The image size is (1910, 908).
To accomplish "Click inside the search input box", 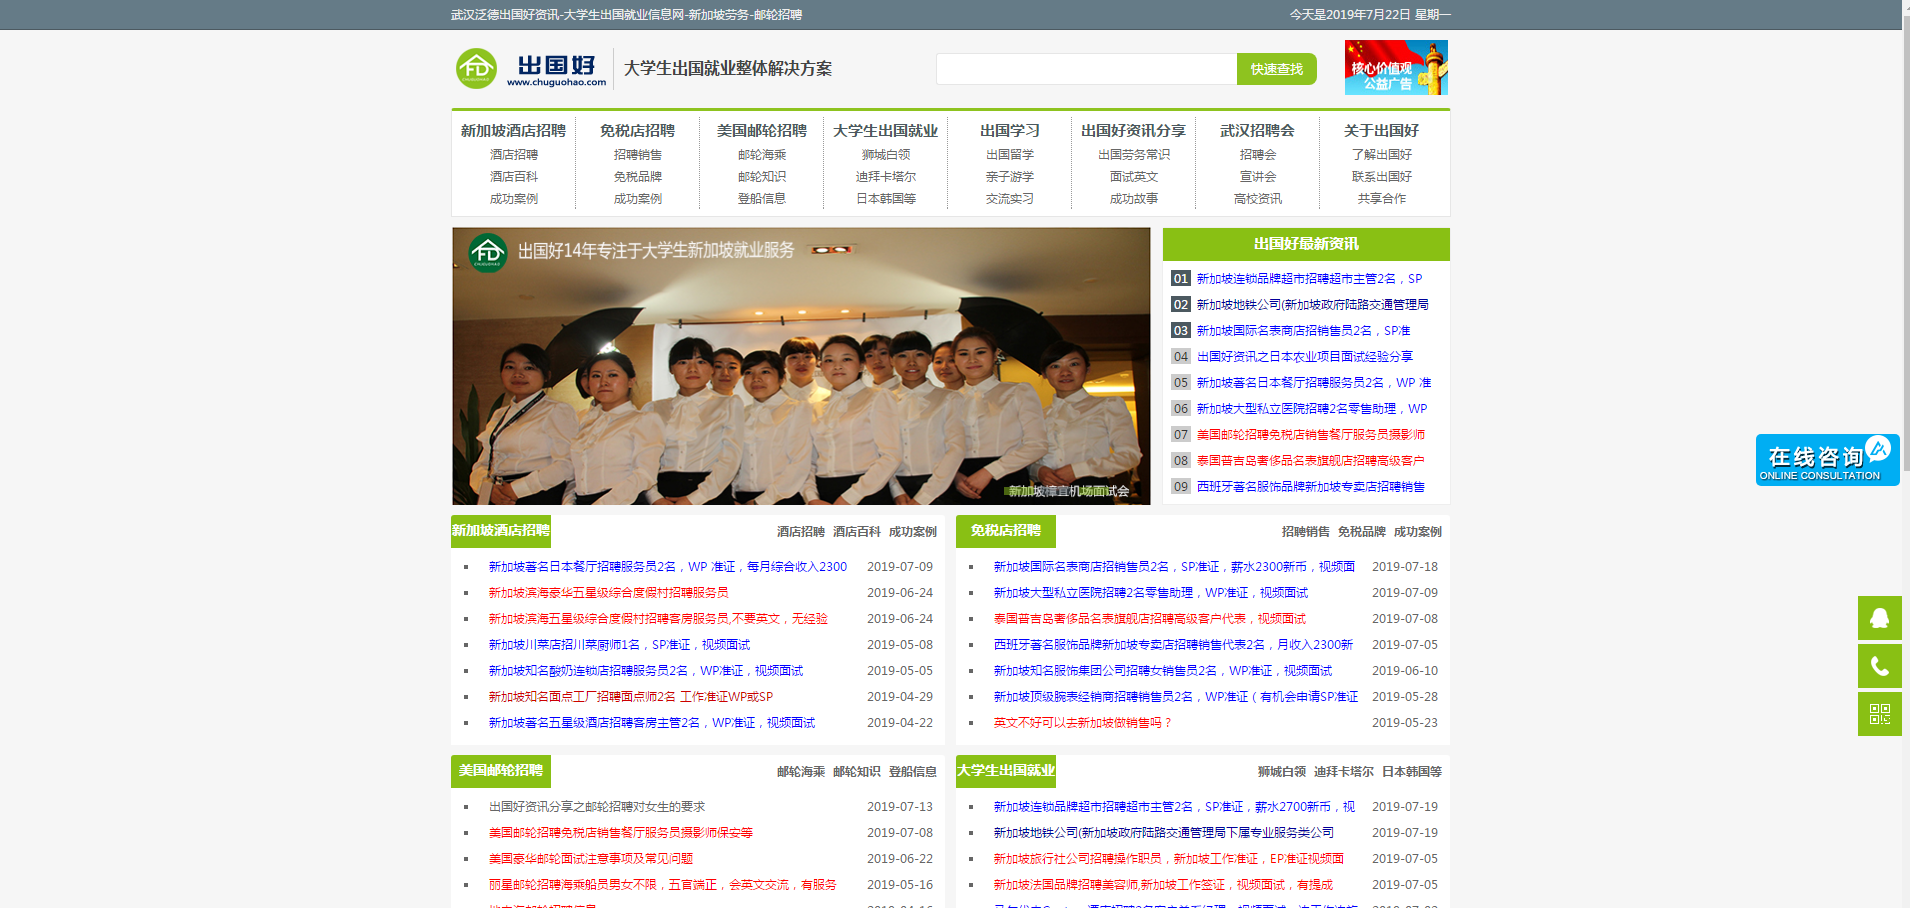I will (x=1086, y=69).
